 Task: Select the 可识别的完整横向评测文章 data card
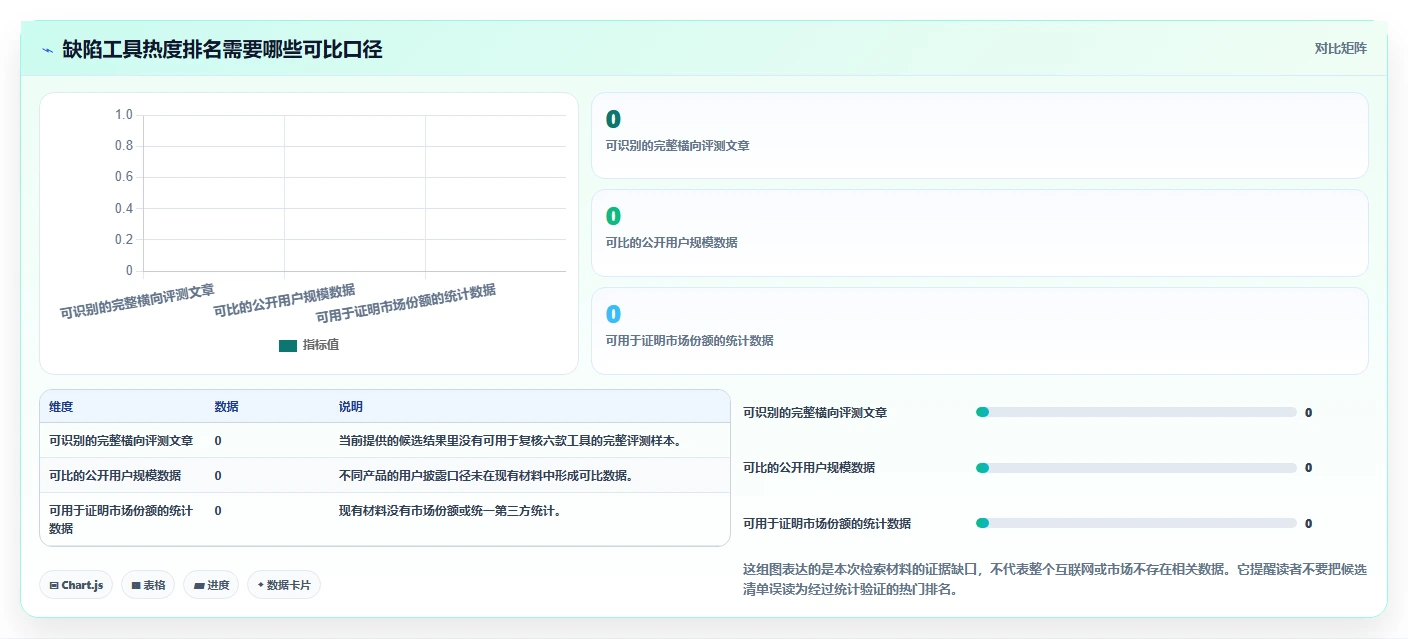[979, 135]
